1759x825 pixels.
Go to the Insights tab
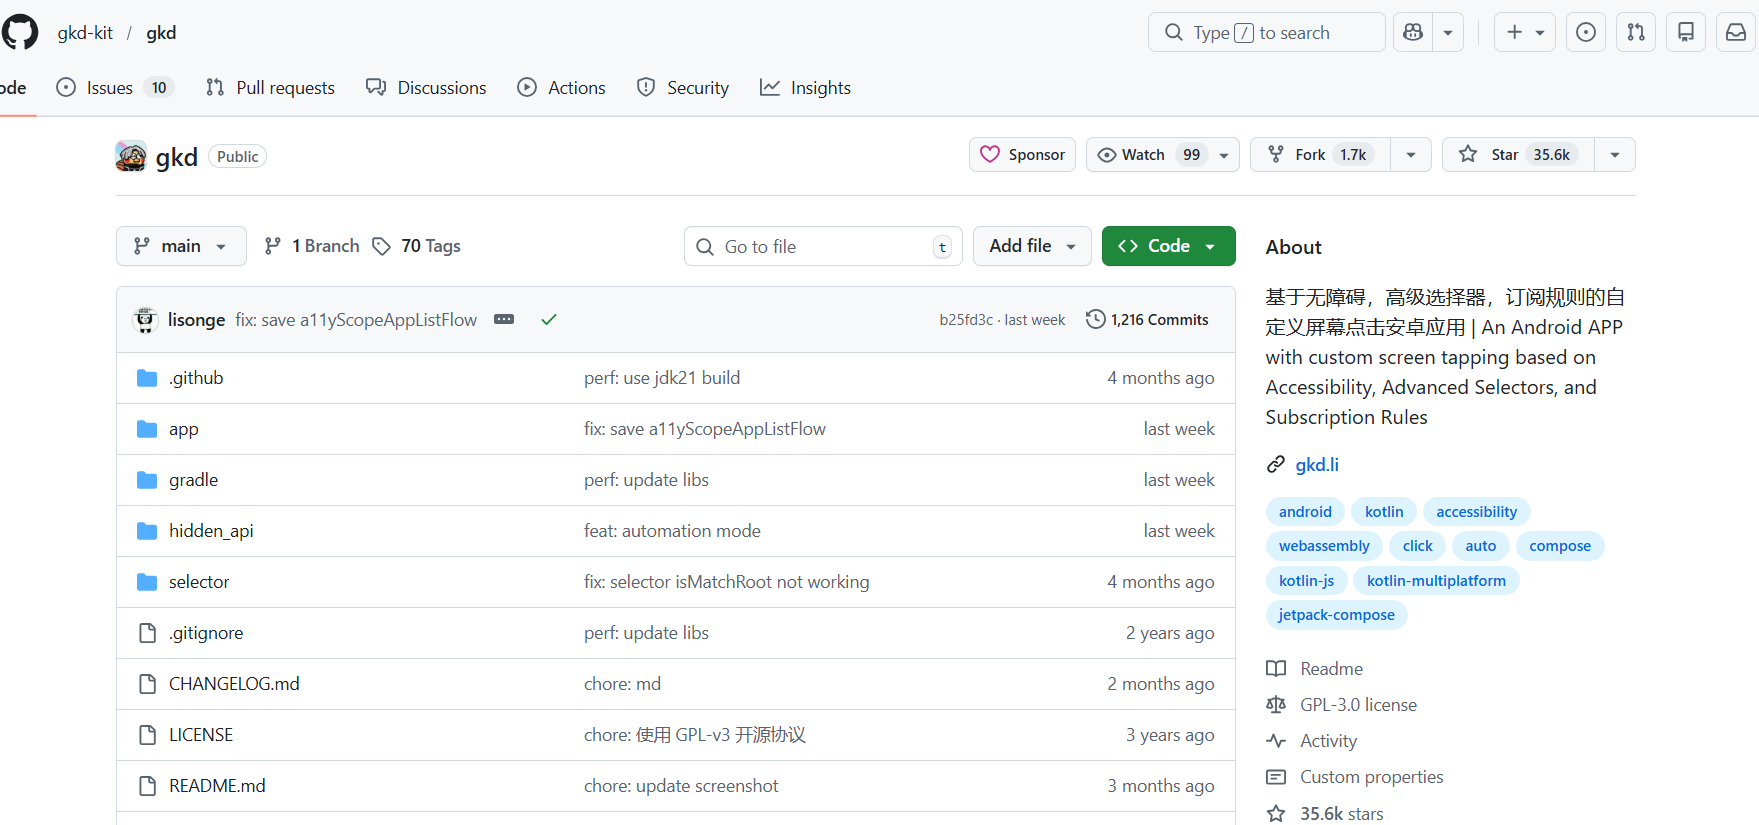pos(805,88)
